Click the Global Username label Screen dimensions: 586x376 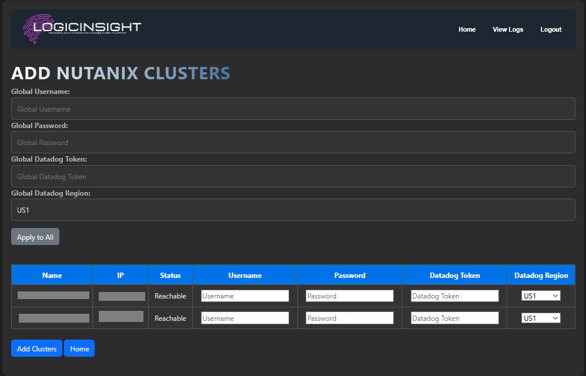[x=40, y=92]
